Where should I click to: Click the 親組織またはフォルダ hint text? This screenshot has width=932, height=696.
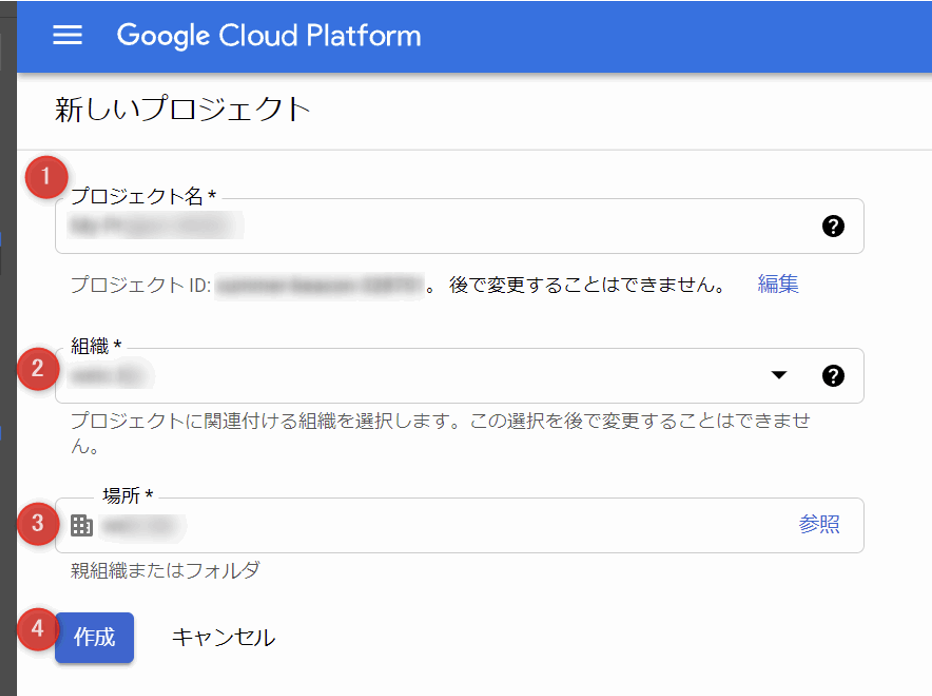point(165,571)
